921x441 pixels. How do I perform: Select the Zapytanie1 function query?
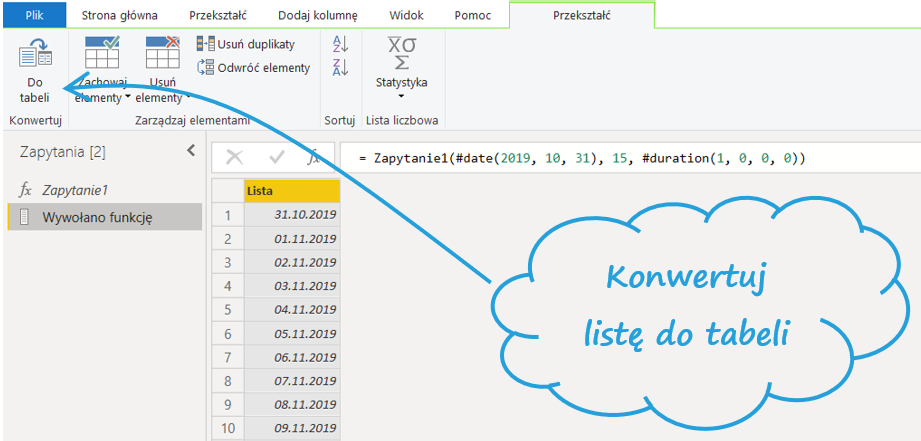(74, 189)
